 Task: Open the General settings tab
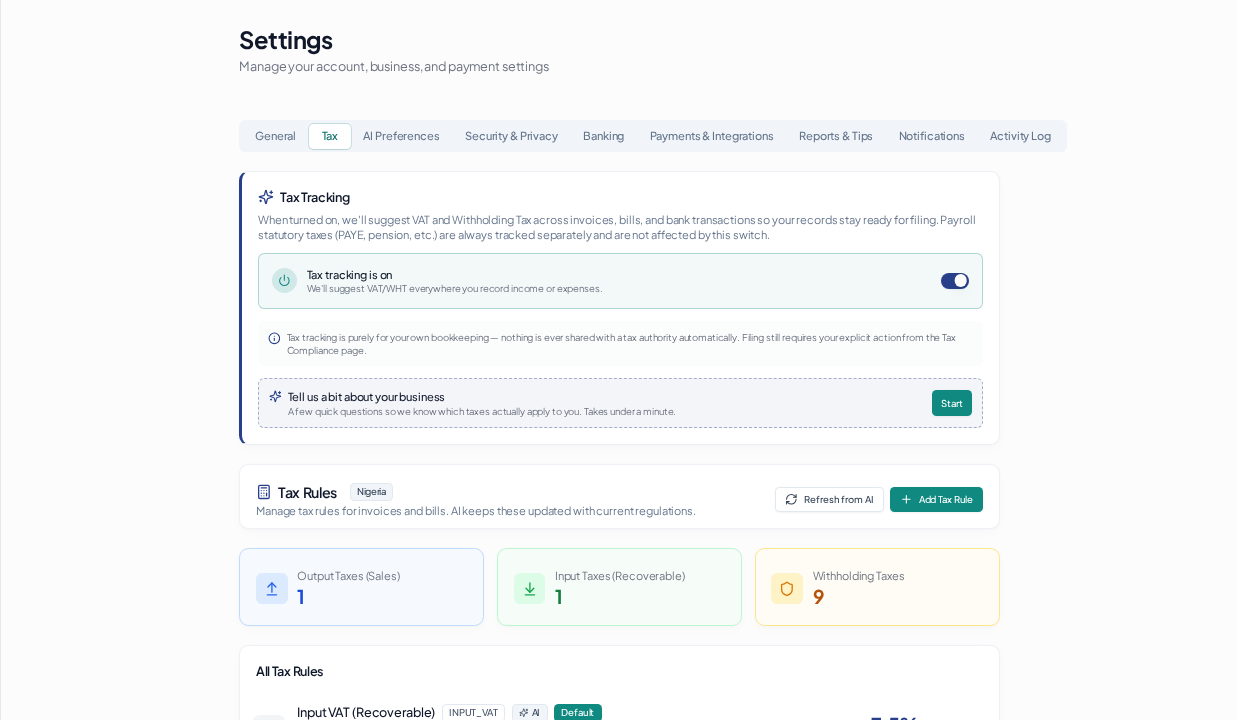(275, 136)
